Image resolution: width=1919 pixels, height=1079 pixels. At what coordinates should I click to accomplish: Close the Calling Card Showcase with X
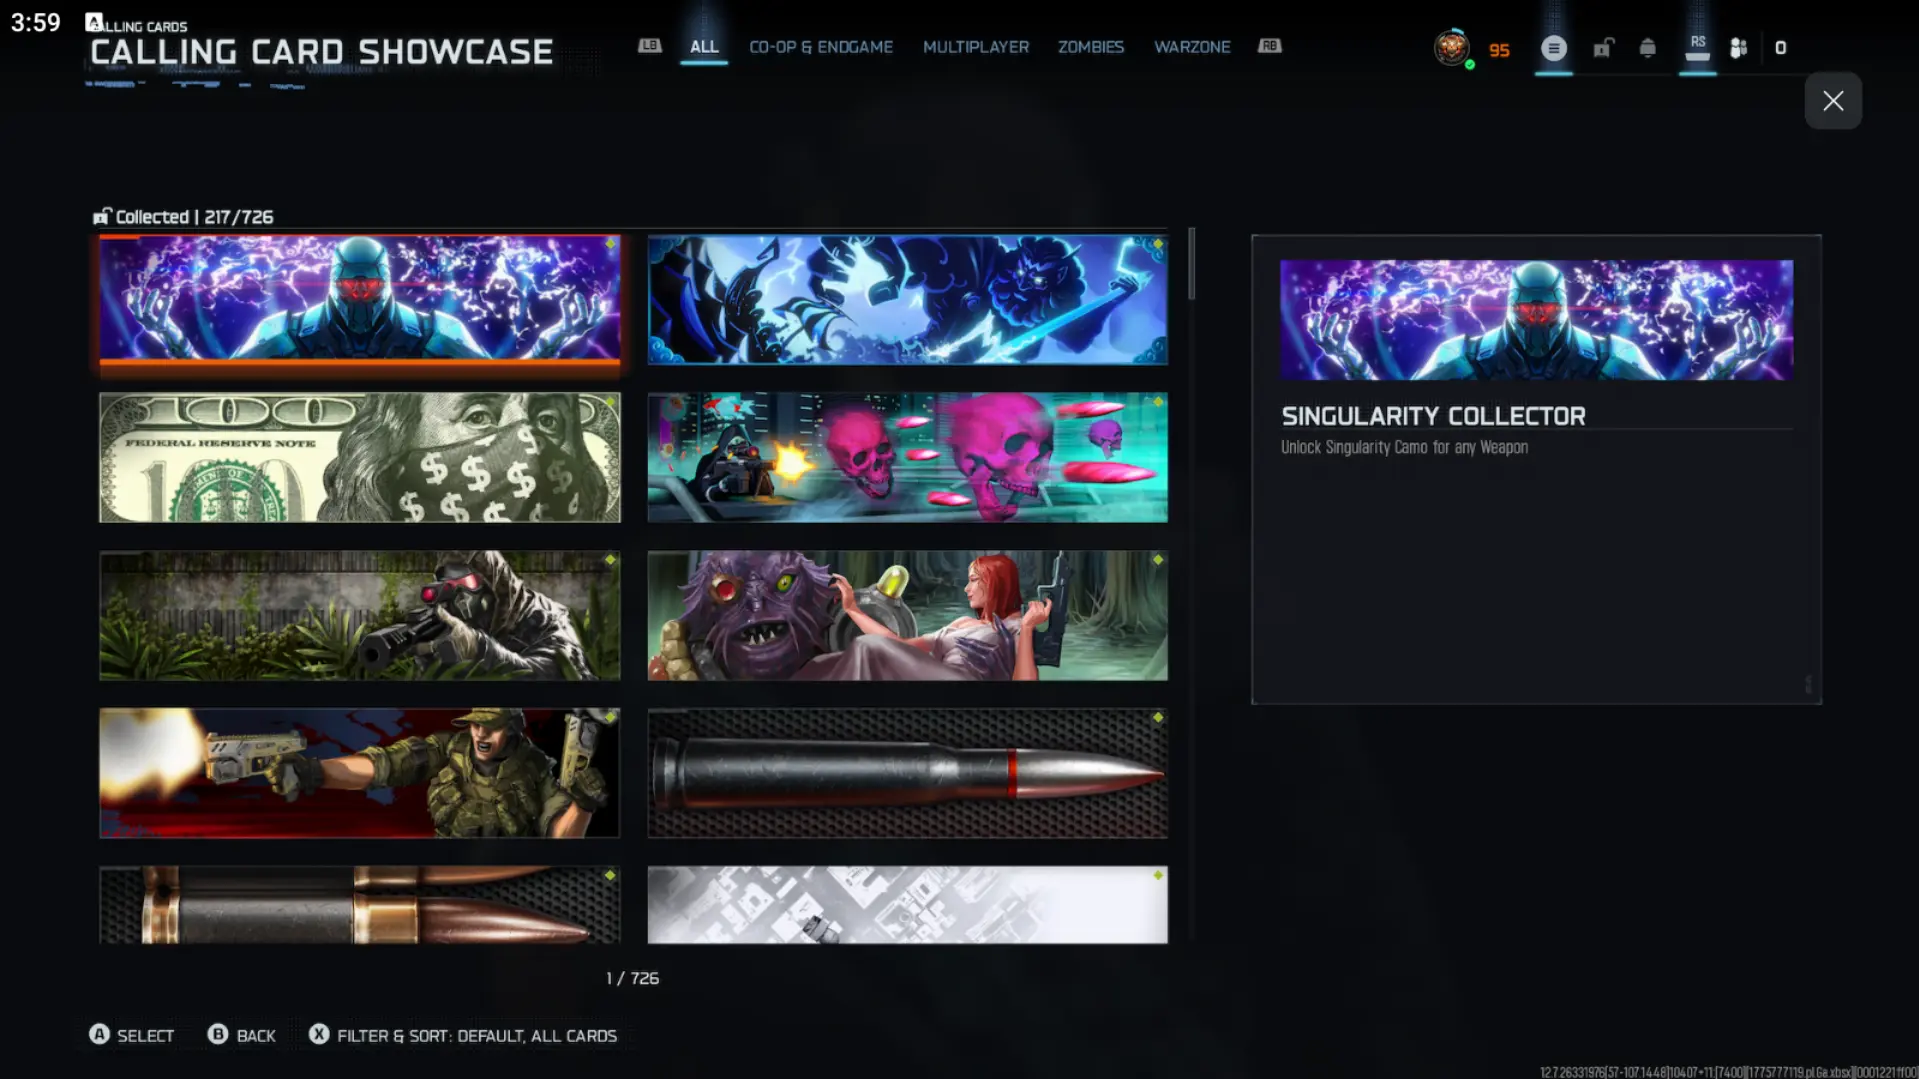(1833, 100)
